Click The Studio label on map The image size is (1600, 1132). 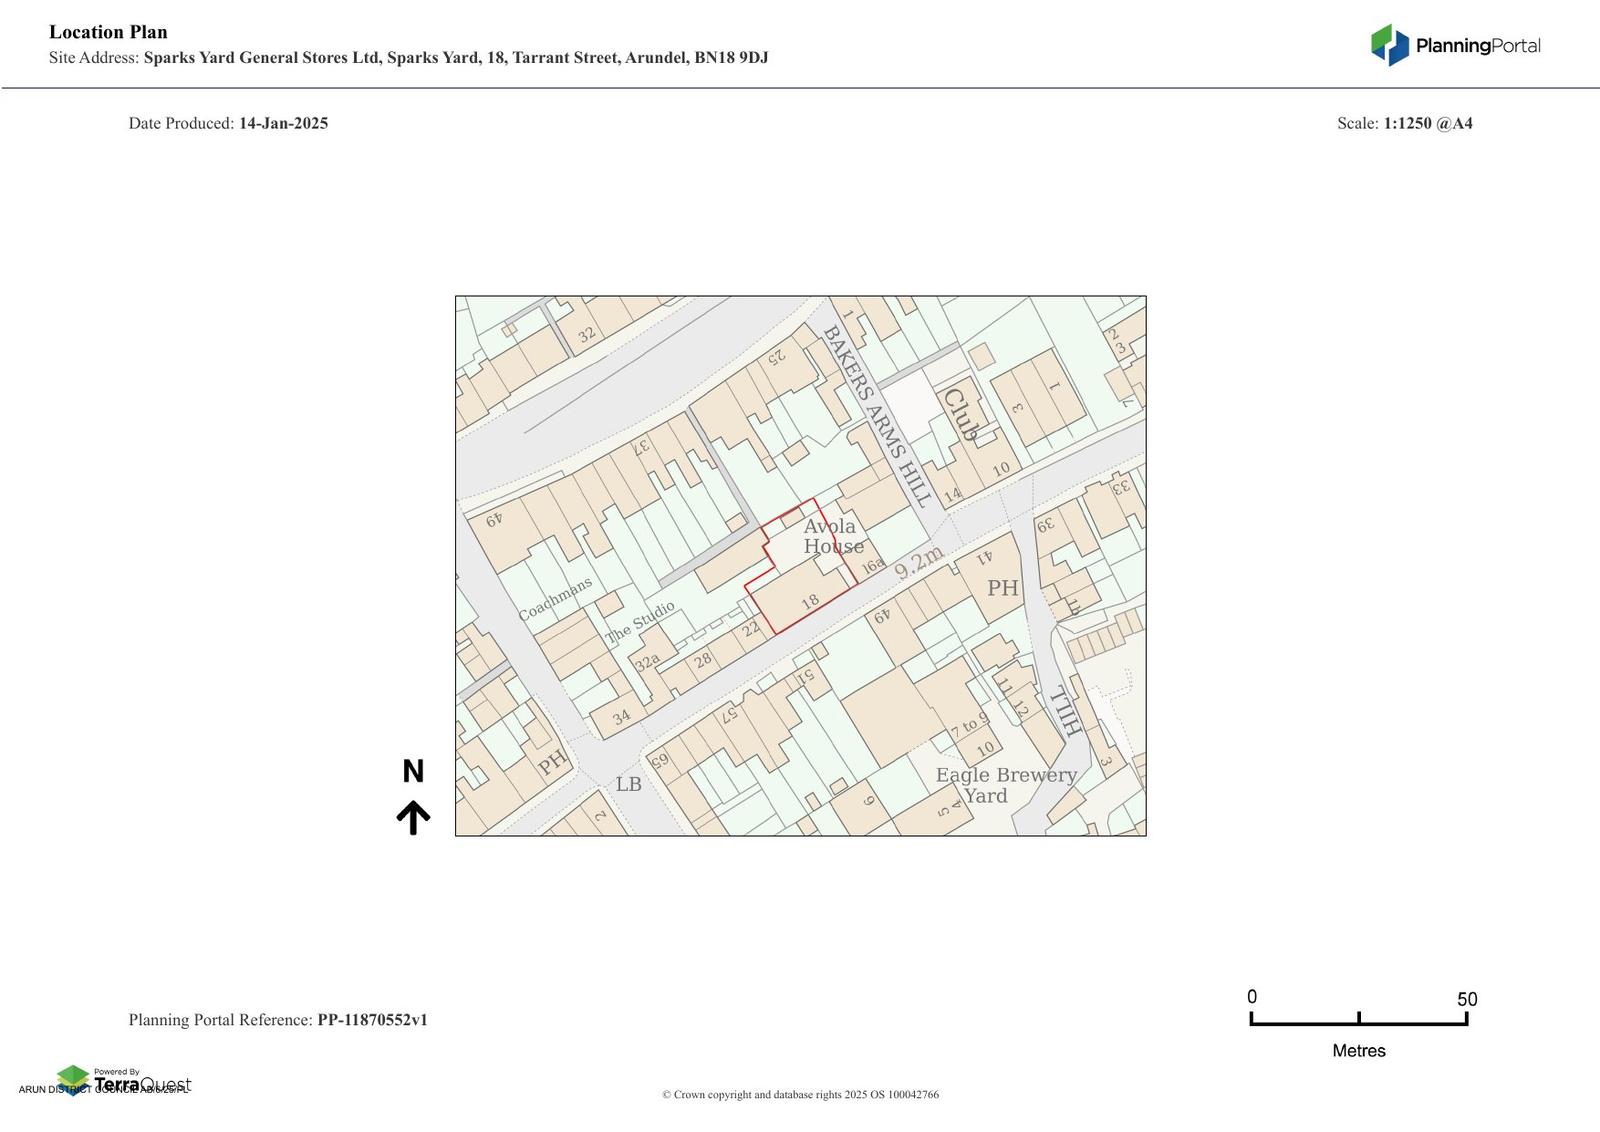640,622
